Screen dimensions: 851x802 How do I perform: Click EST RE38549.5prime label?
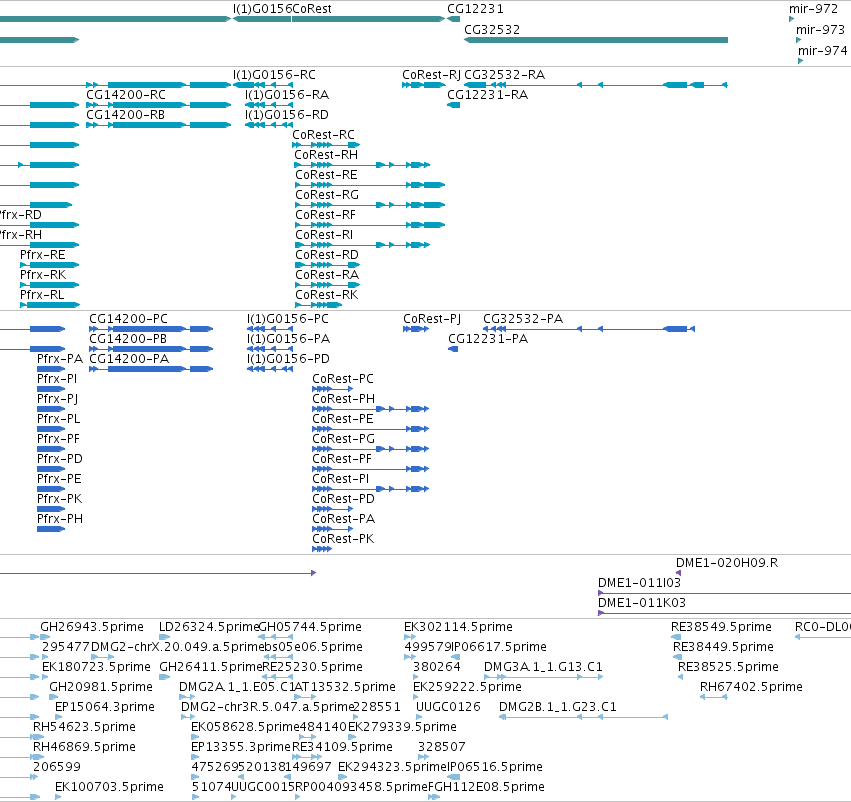721,627
